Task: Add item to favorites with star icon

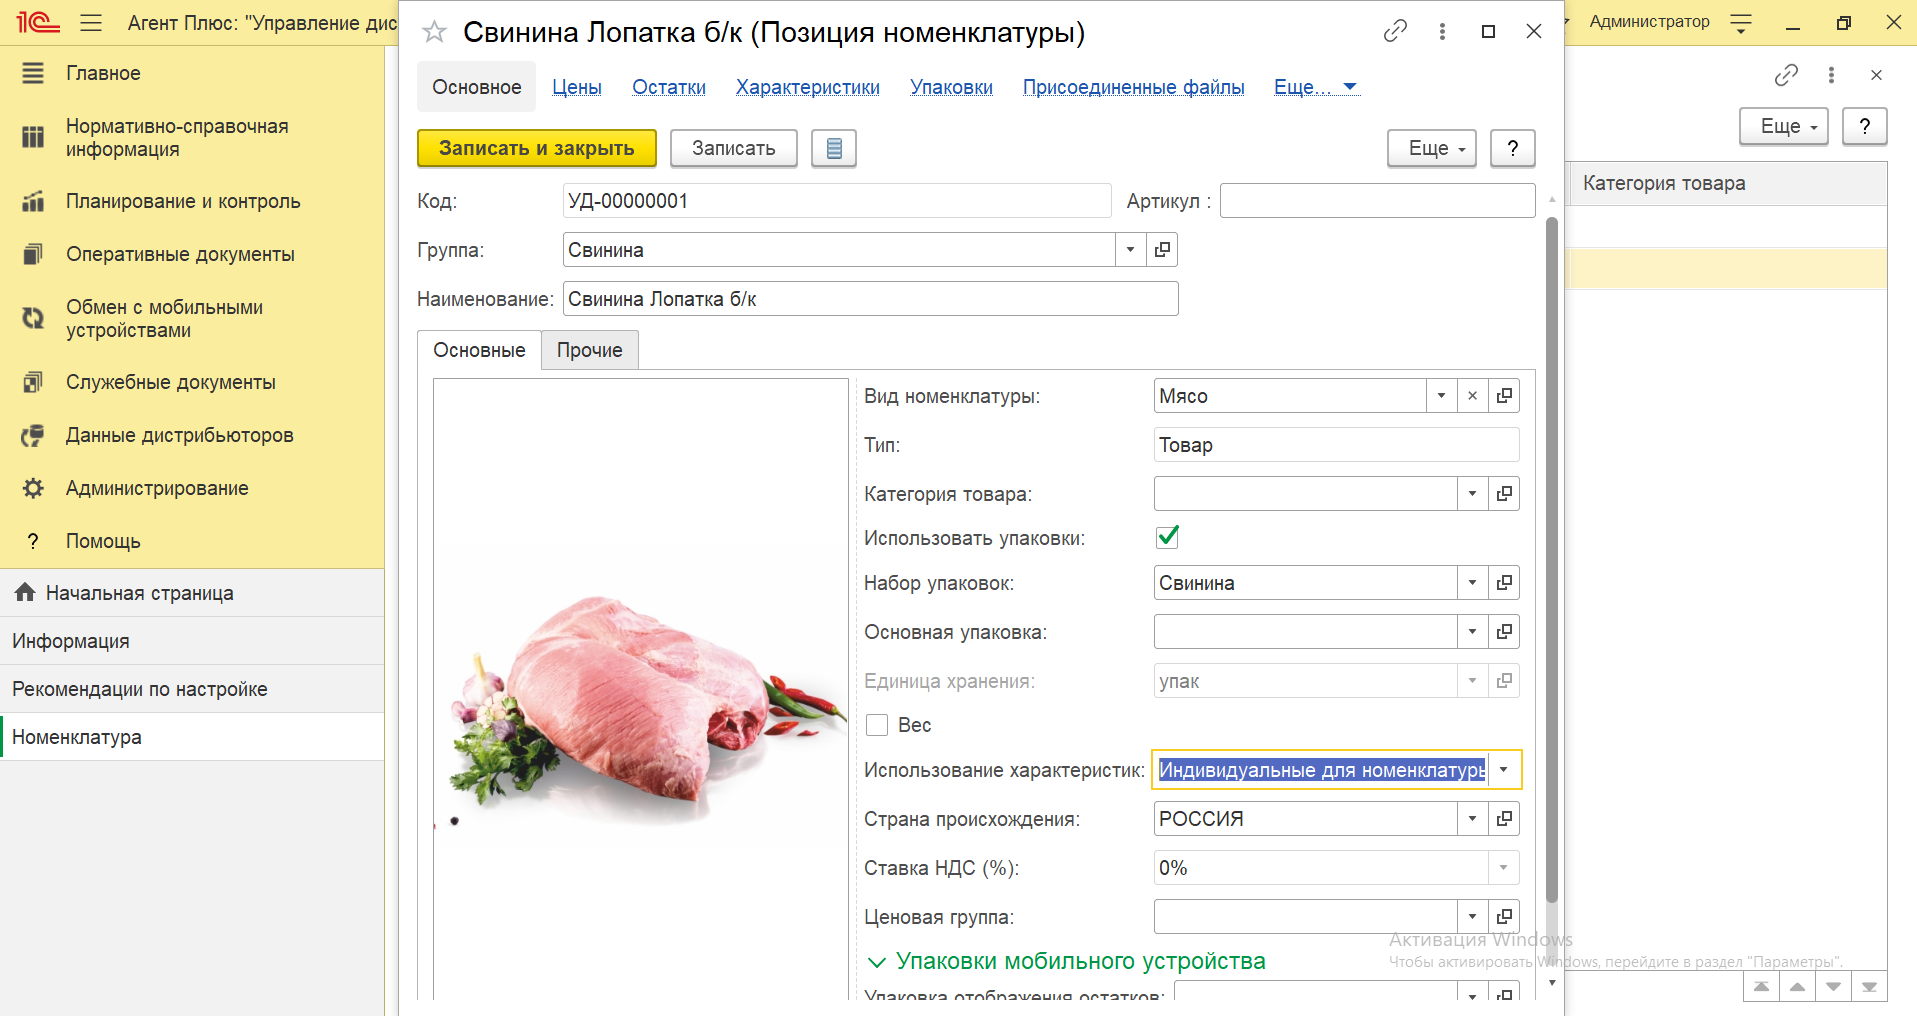Action: click(434, 32)
